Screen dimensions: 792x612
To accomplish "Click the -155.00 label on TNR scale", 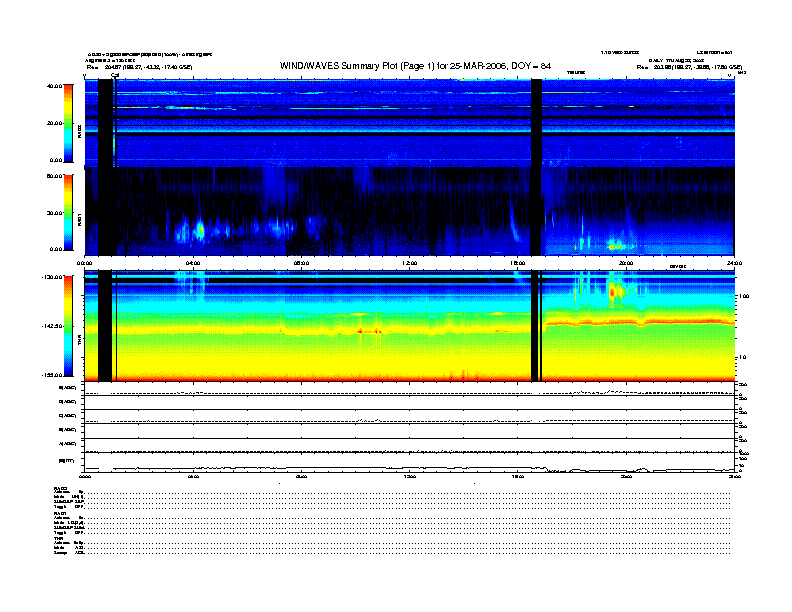I will pyautogui.click(x=52, y=375).
